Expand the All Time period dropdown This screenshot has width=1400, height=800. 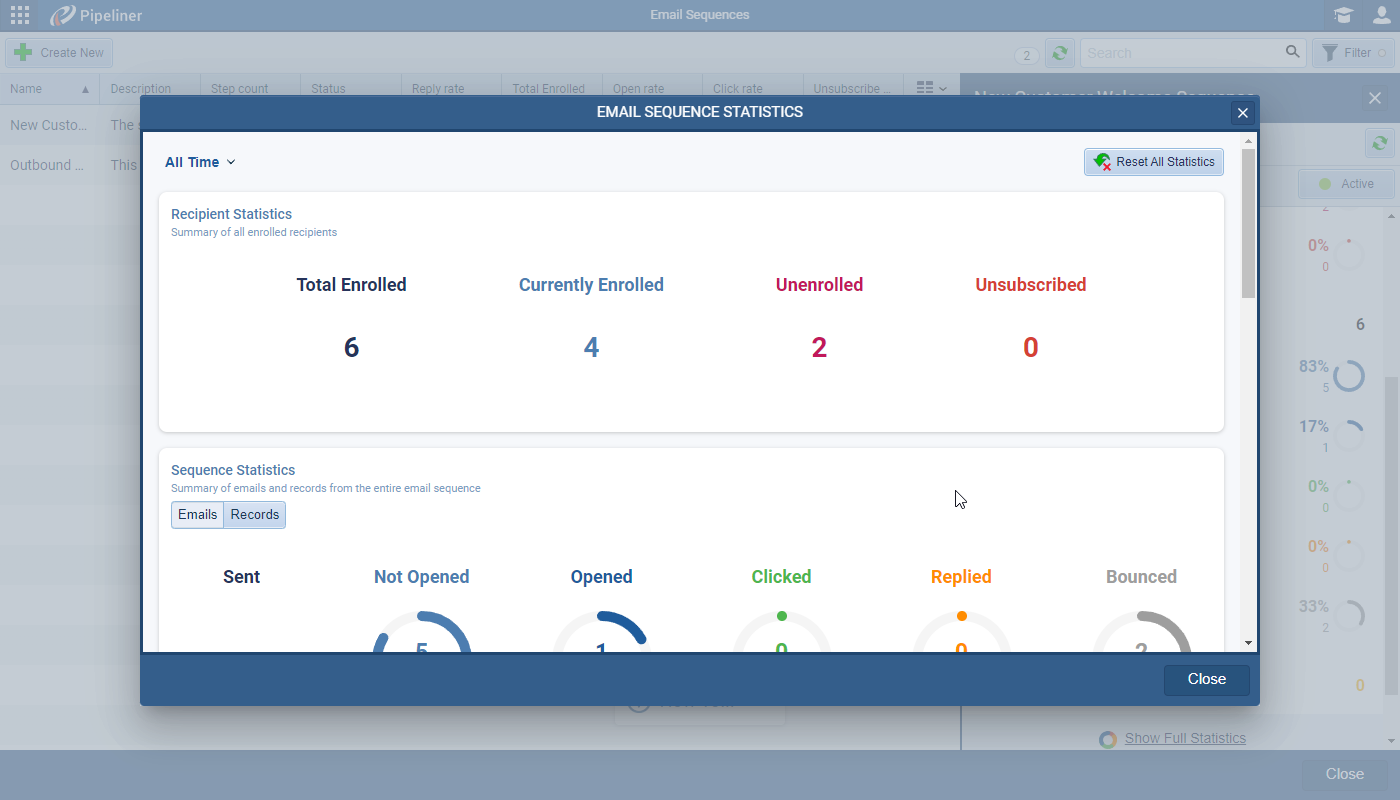pyautogui.click(x=200, y=162)
